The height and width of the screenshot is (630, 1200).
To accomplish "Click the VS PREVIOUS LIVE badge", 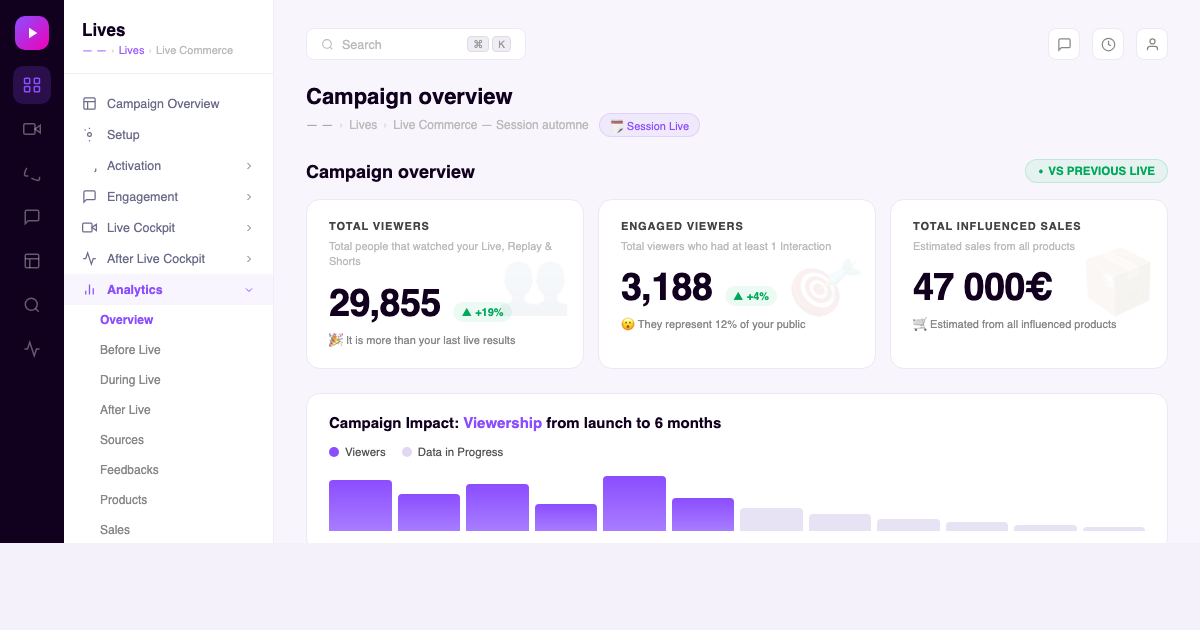I will pyautogui.click(x=1096, y=171).
